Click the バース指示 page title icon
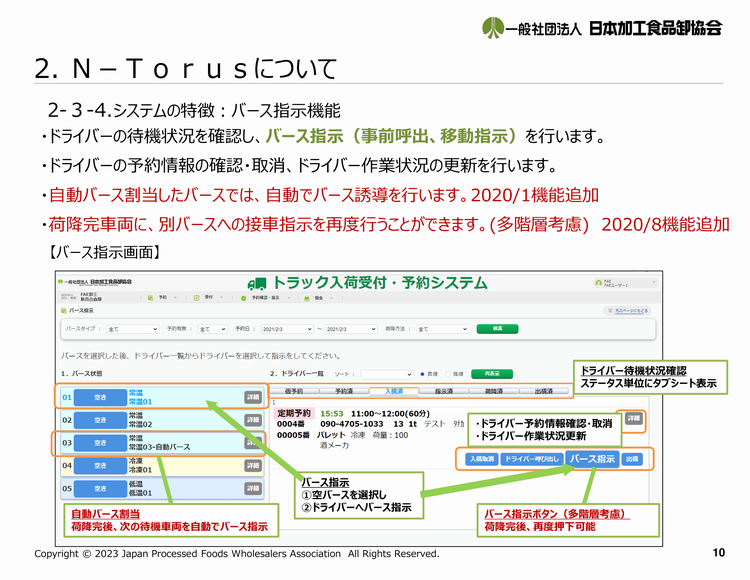This screenshot has width=750, height=580. pyautogui.click(x=64, y=311)
